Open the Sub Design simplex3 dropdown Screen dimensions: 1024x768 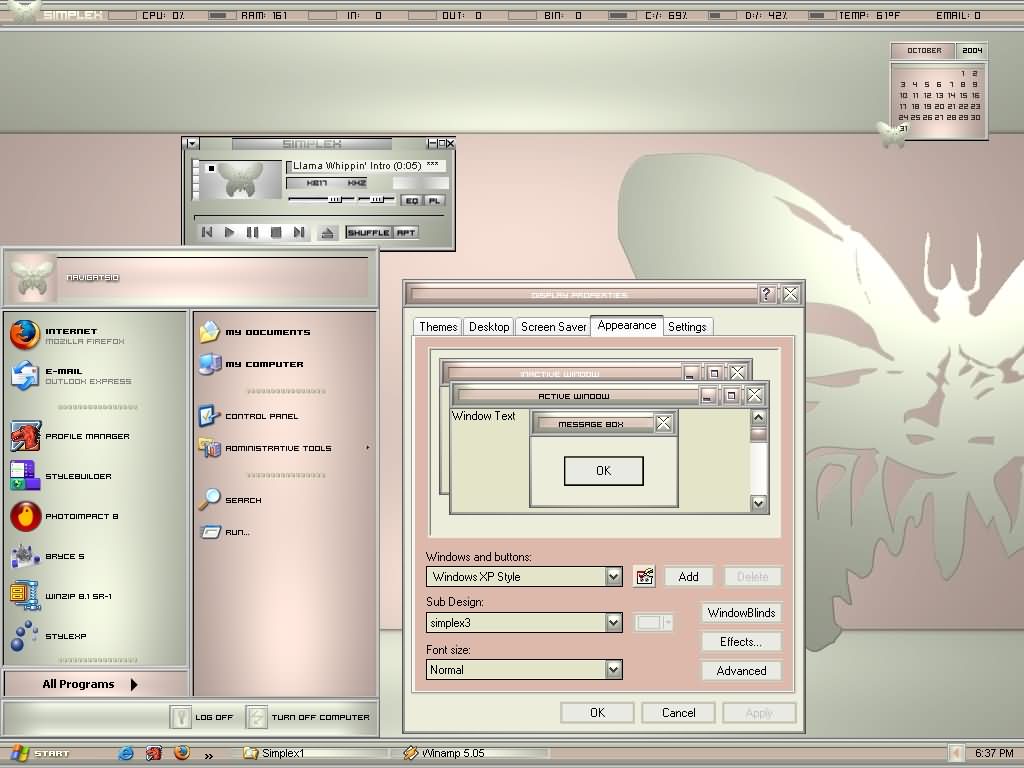click(x=613, y=622)
